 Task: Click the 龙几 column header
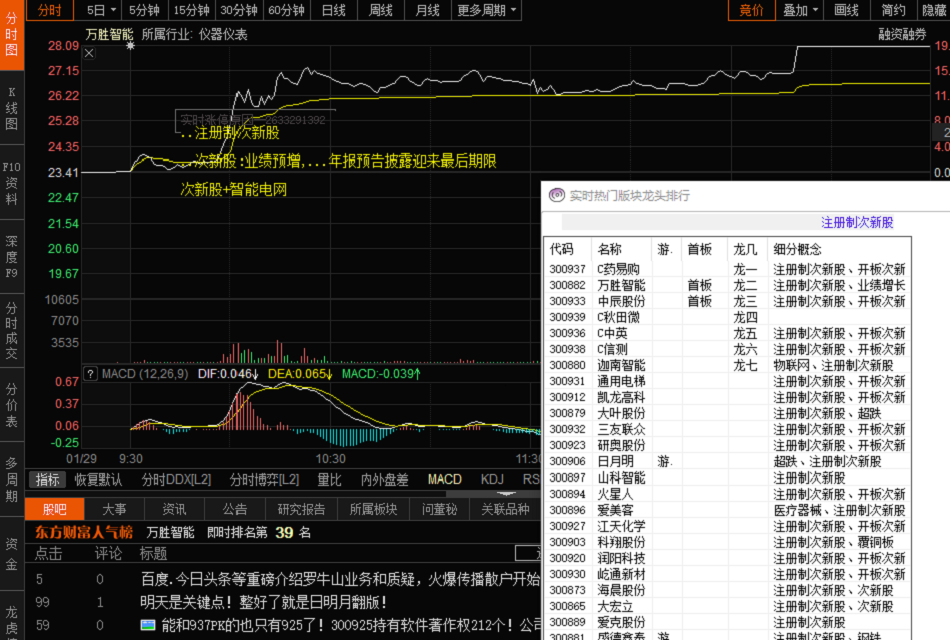tap(745, 249)
